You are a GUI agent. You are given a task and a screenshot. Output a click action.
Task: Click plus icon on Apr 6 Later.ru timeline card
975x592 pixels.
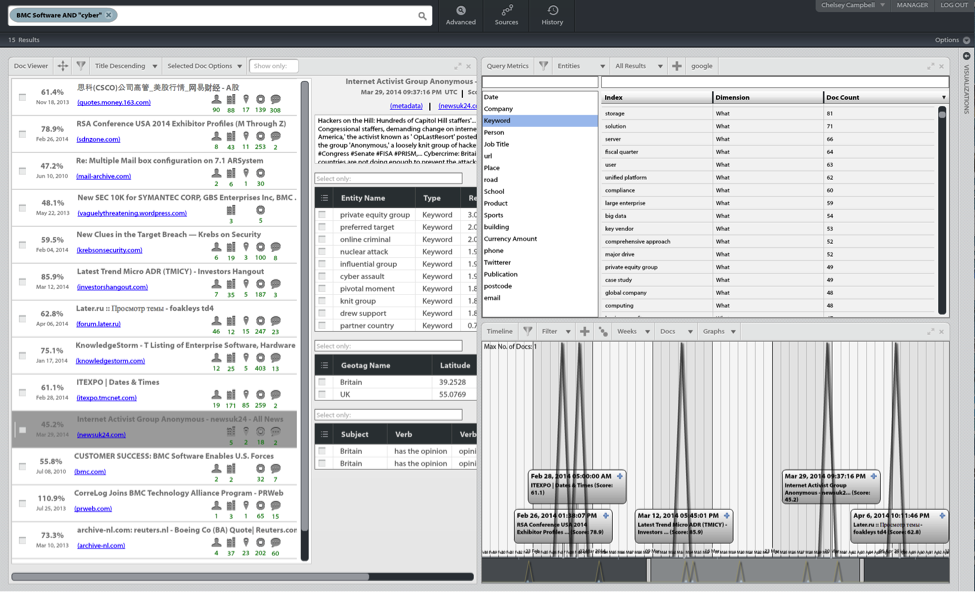point(942,516)
